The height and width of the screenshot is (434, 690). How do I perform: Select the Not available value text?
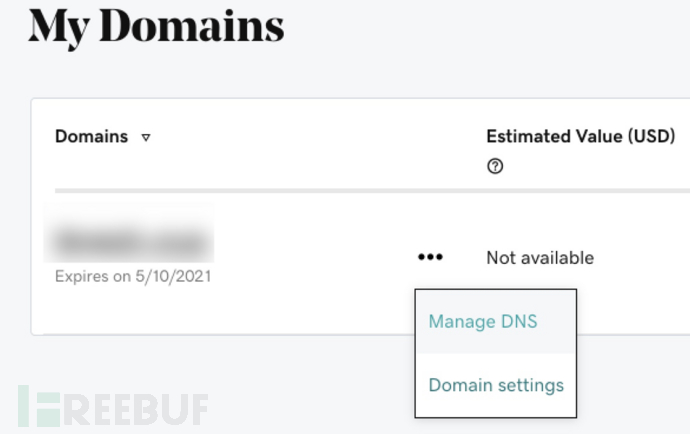click(x=540, y=258)
